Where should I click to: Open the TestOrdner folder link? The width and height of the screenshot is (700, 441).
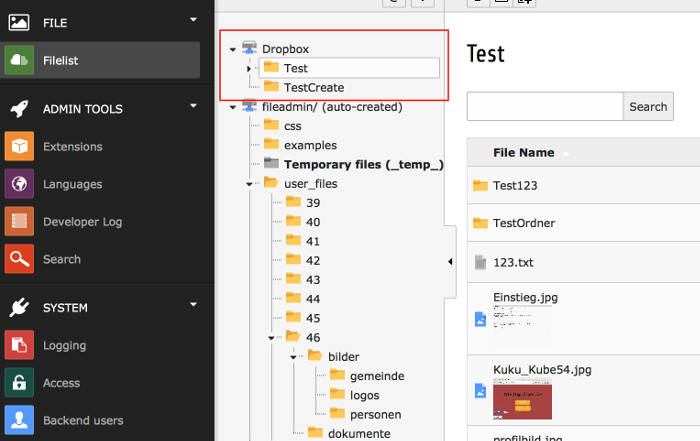pyautogui.click(x=524, y=223)
